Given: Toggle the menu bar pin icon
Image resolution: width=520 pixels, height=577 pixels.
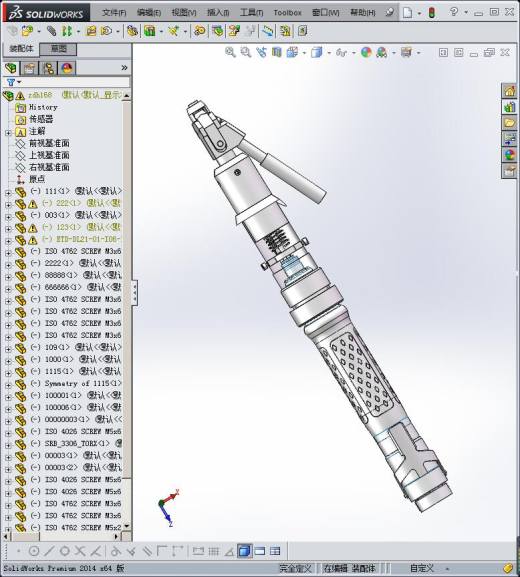Looking at the screenshot, I should pyautogui.click(x=389, y=13).
